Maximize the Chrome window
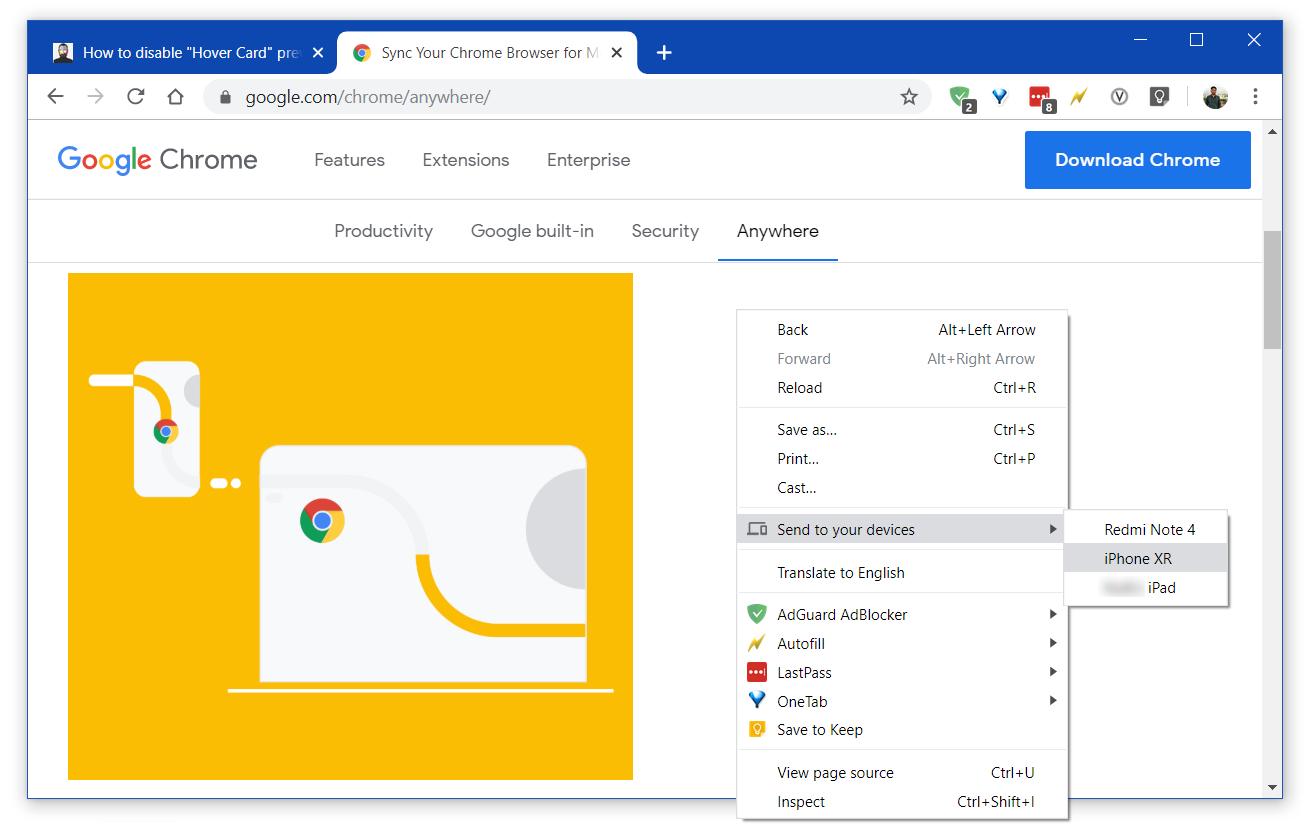The height and width of the screenshot is (839, 1309). [x=1196, y=40]
